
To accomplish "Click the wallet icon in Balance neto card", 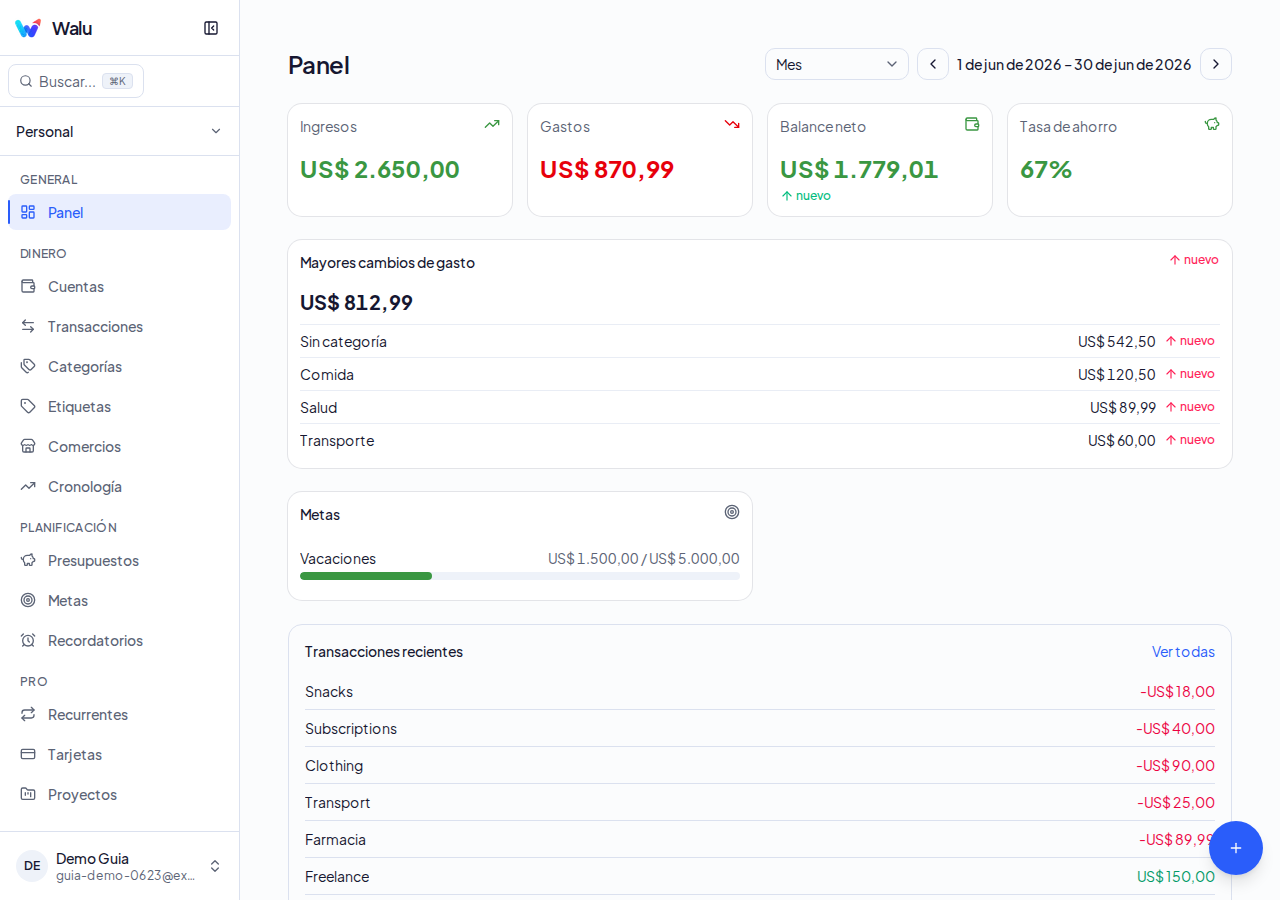I will click(972, 124).
